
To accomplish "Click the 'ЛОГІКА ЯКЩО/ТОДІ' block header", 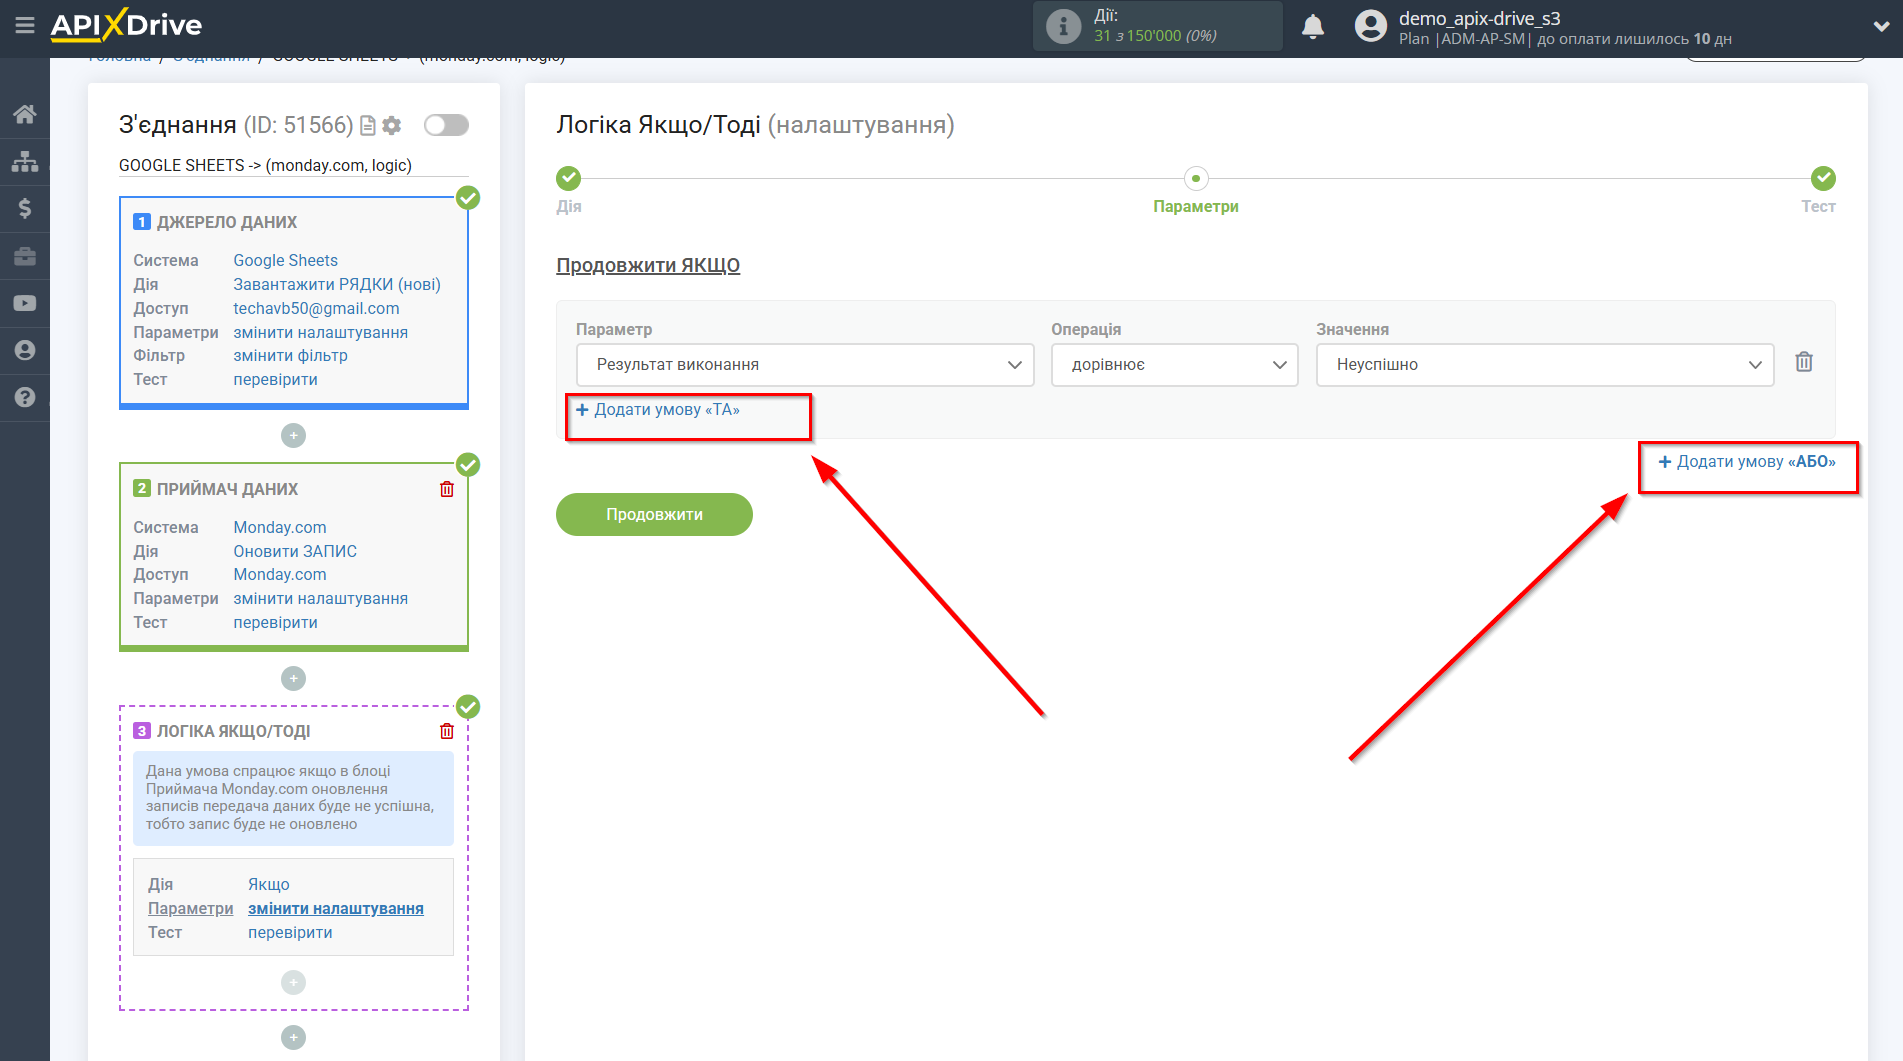I will tap(233, 731).
